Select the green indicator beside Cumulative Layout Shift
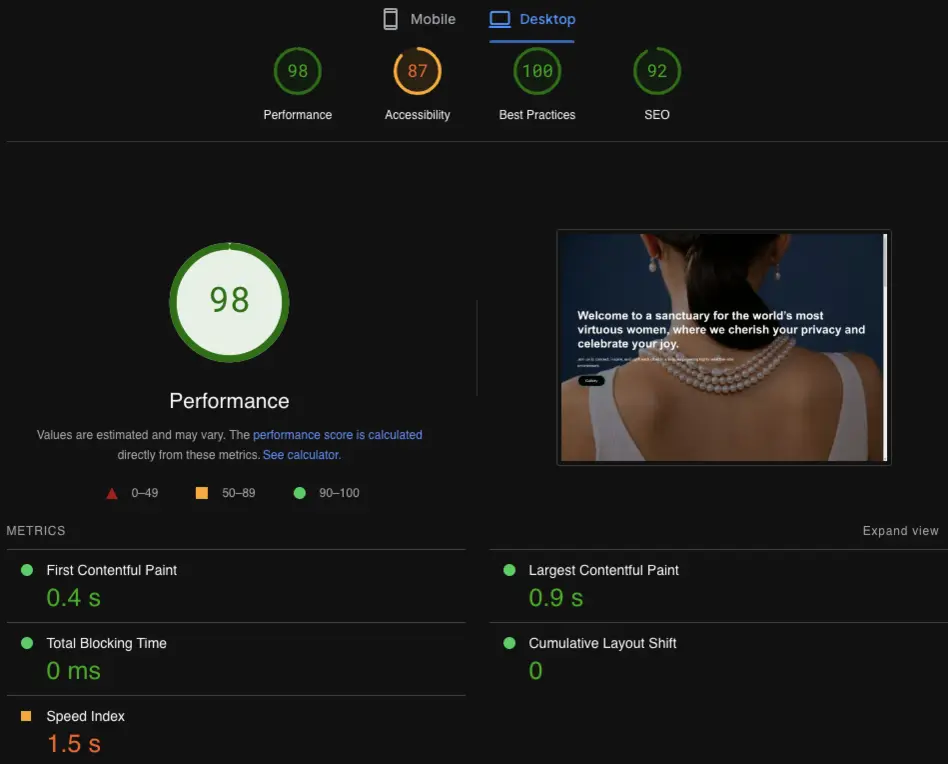948x764 pixels. [510, 643]
